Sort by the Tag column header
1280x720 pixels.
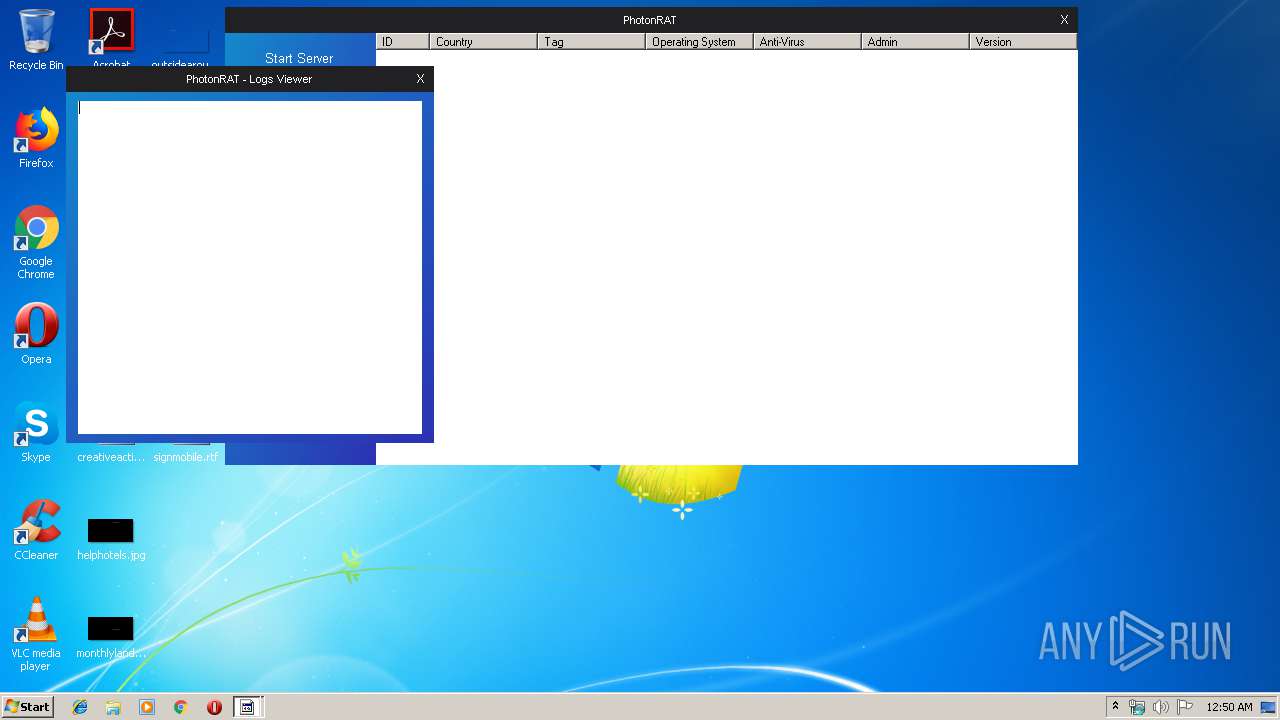(592, 42)
